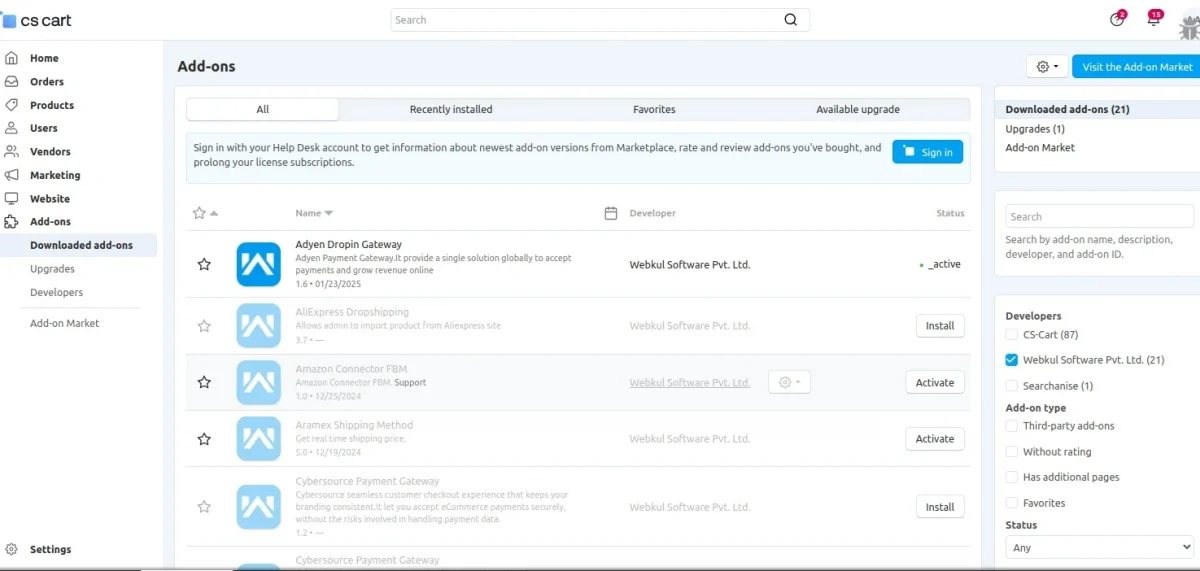Click the Sign in button
The width and height of the screenshot is (1200, 571).
tap(927, 152)
